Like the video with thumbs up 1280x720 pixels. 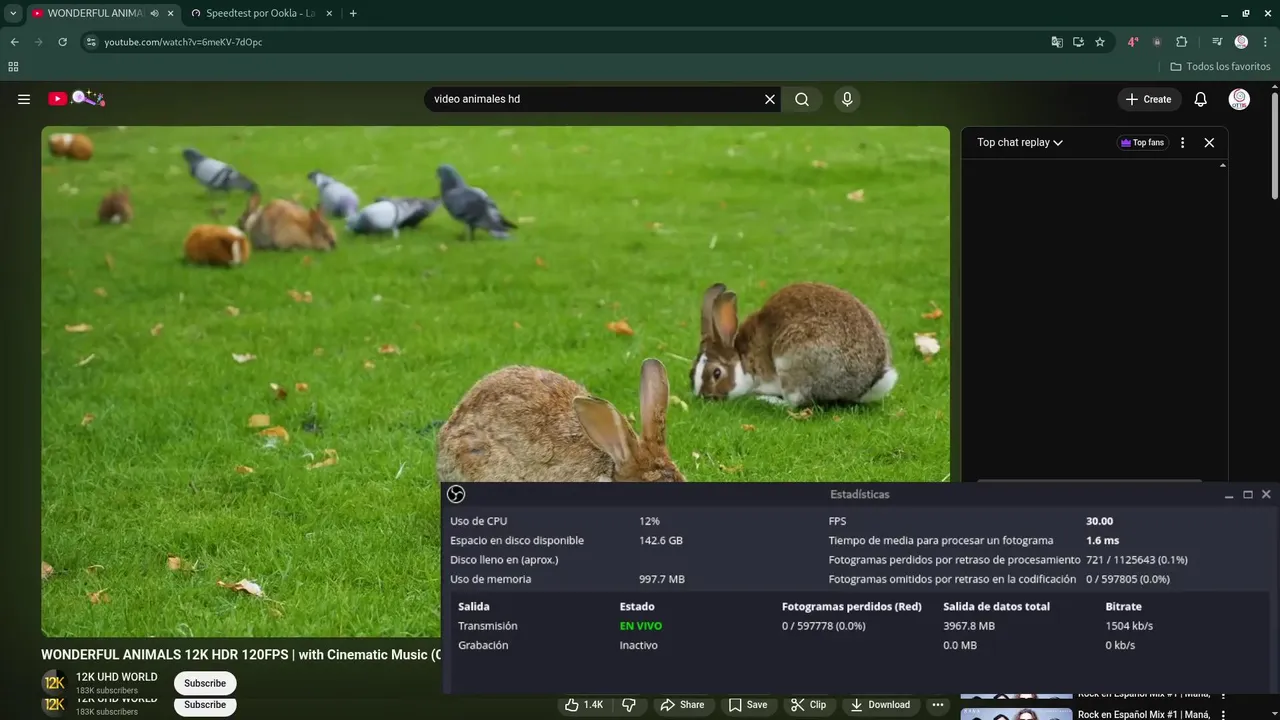(584, 705)
